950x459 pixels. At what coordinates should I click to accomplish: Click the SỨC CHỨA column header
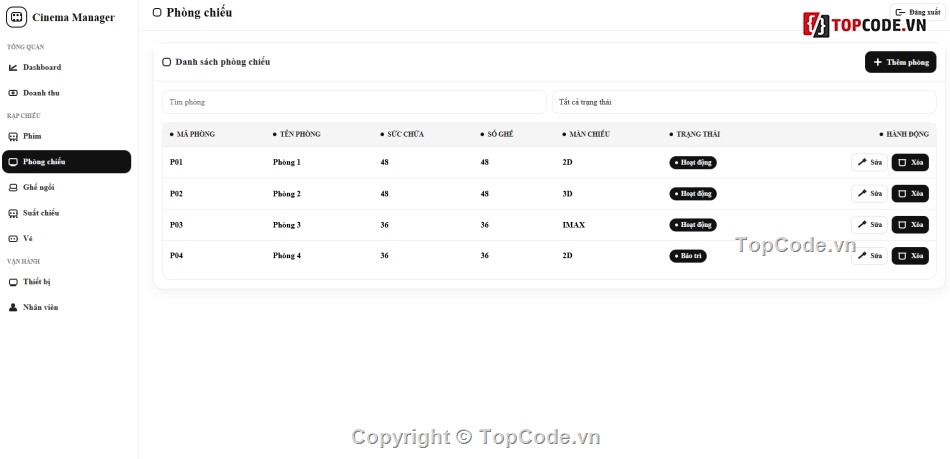click(402, 134)
